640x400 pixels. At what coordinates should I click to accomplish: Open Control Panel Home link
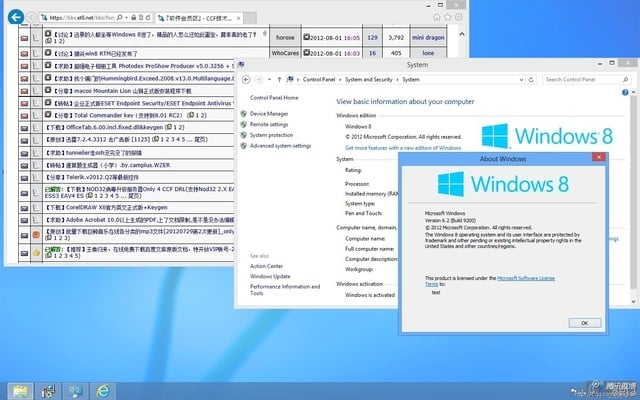point(274,98)
